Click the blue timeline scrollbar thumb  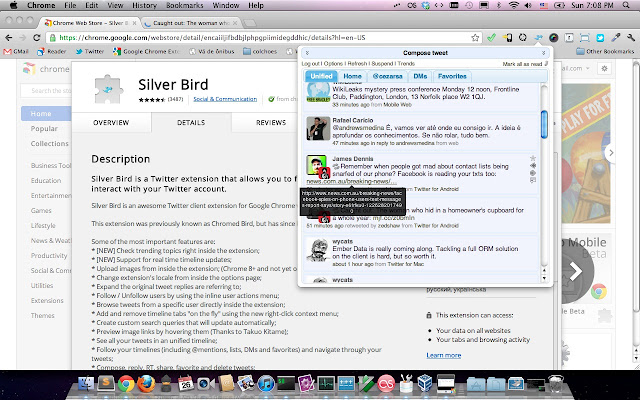tap(544, 124)
